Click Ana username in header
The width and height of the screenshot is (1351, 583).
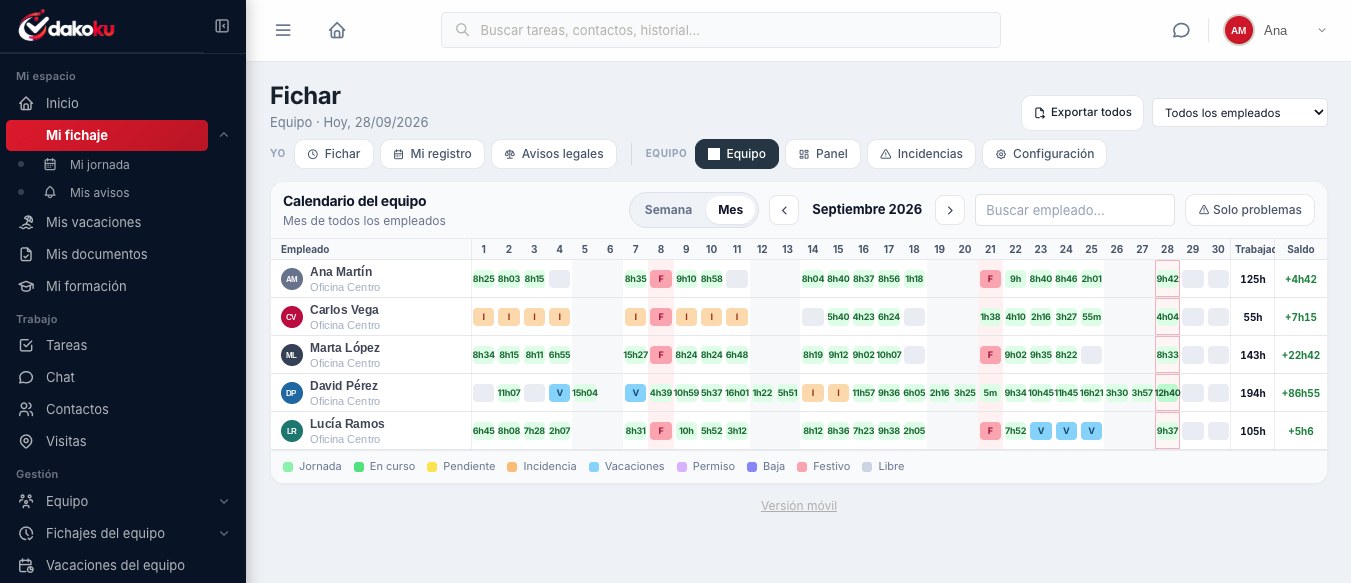[x=1275, y=30]
